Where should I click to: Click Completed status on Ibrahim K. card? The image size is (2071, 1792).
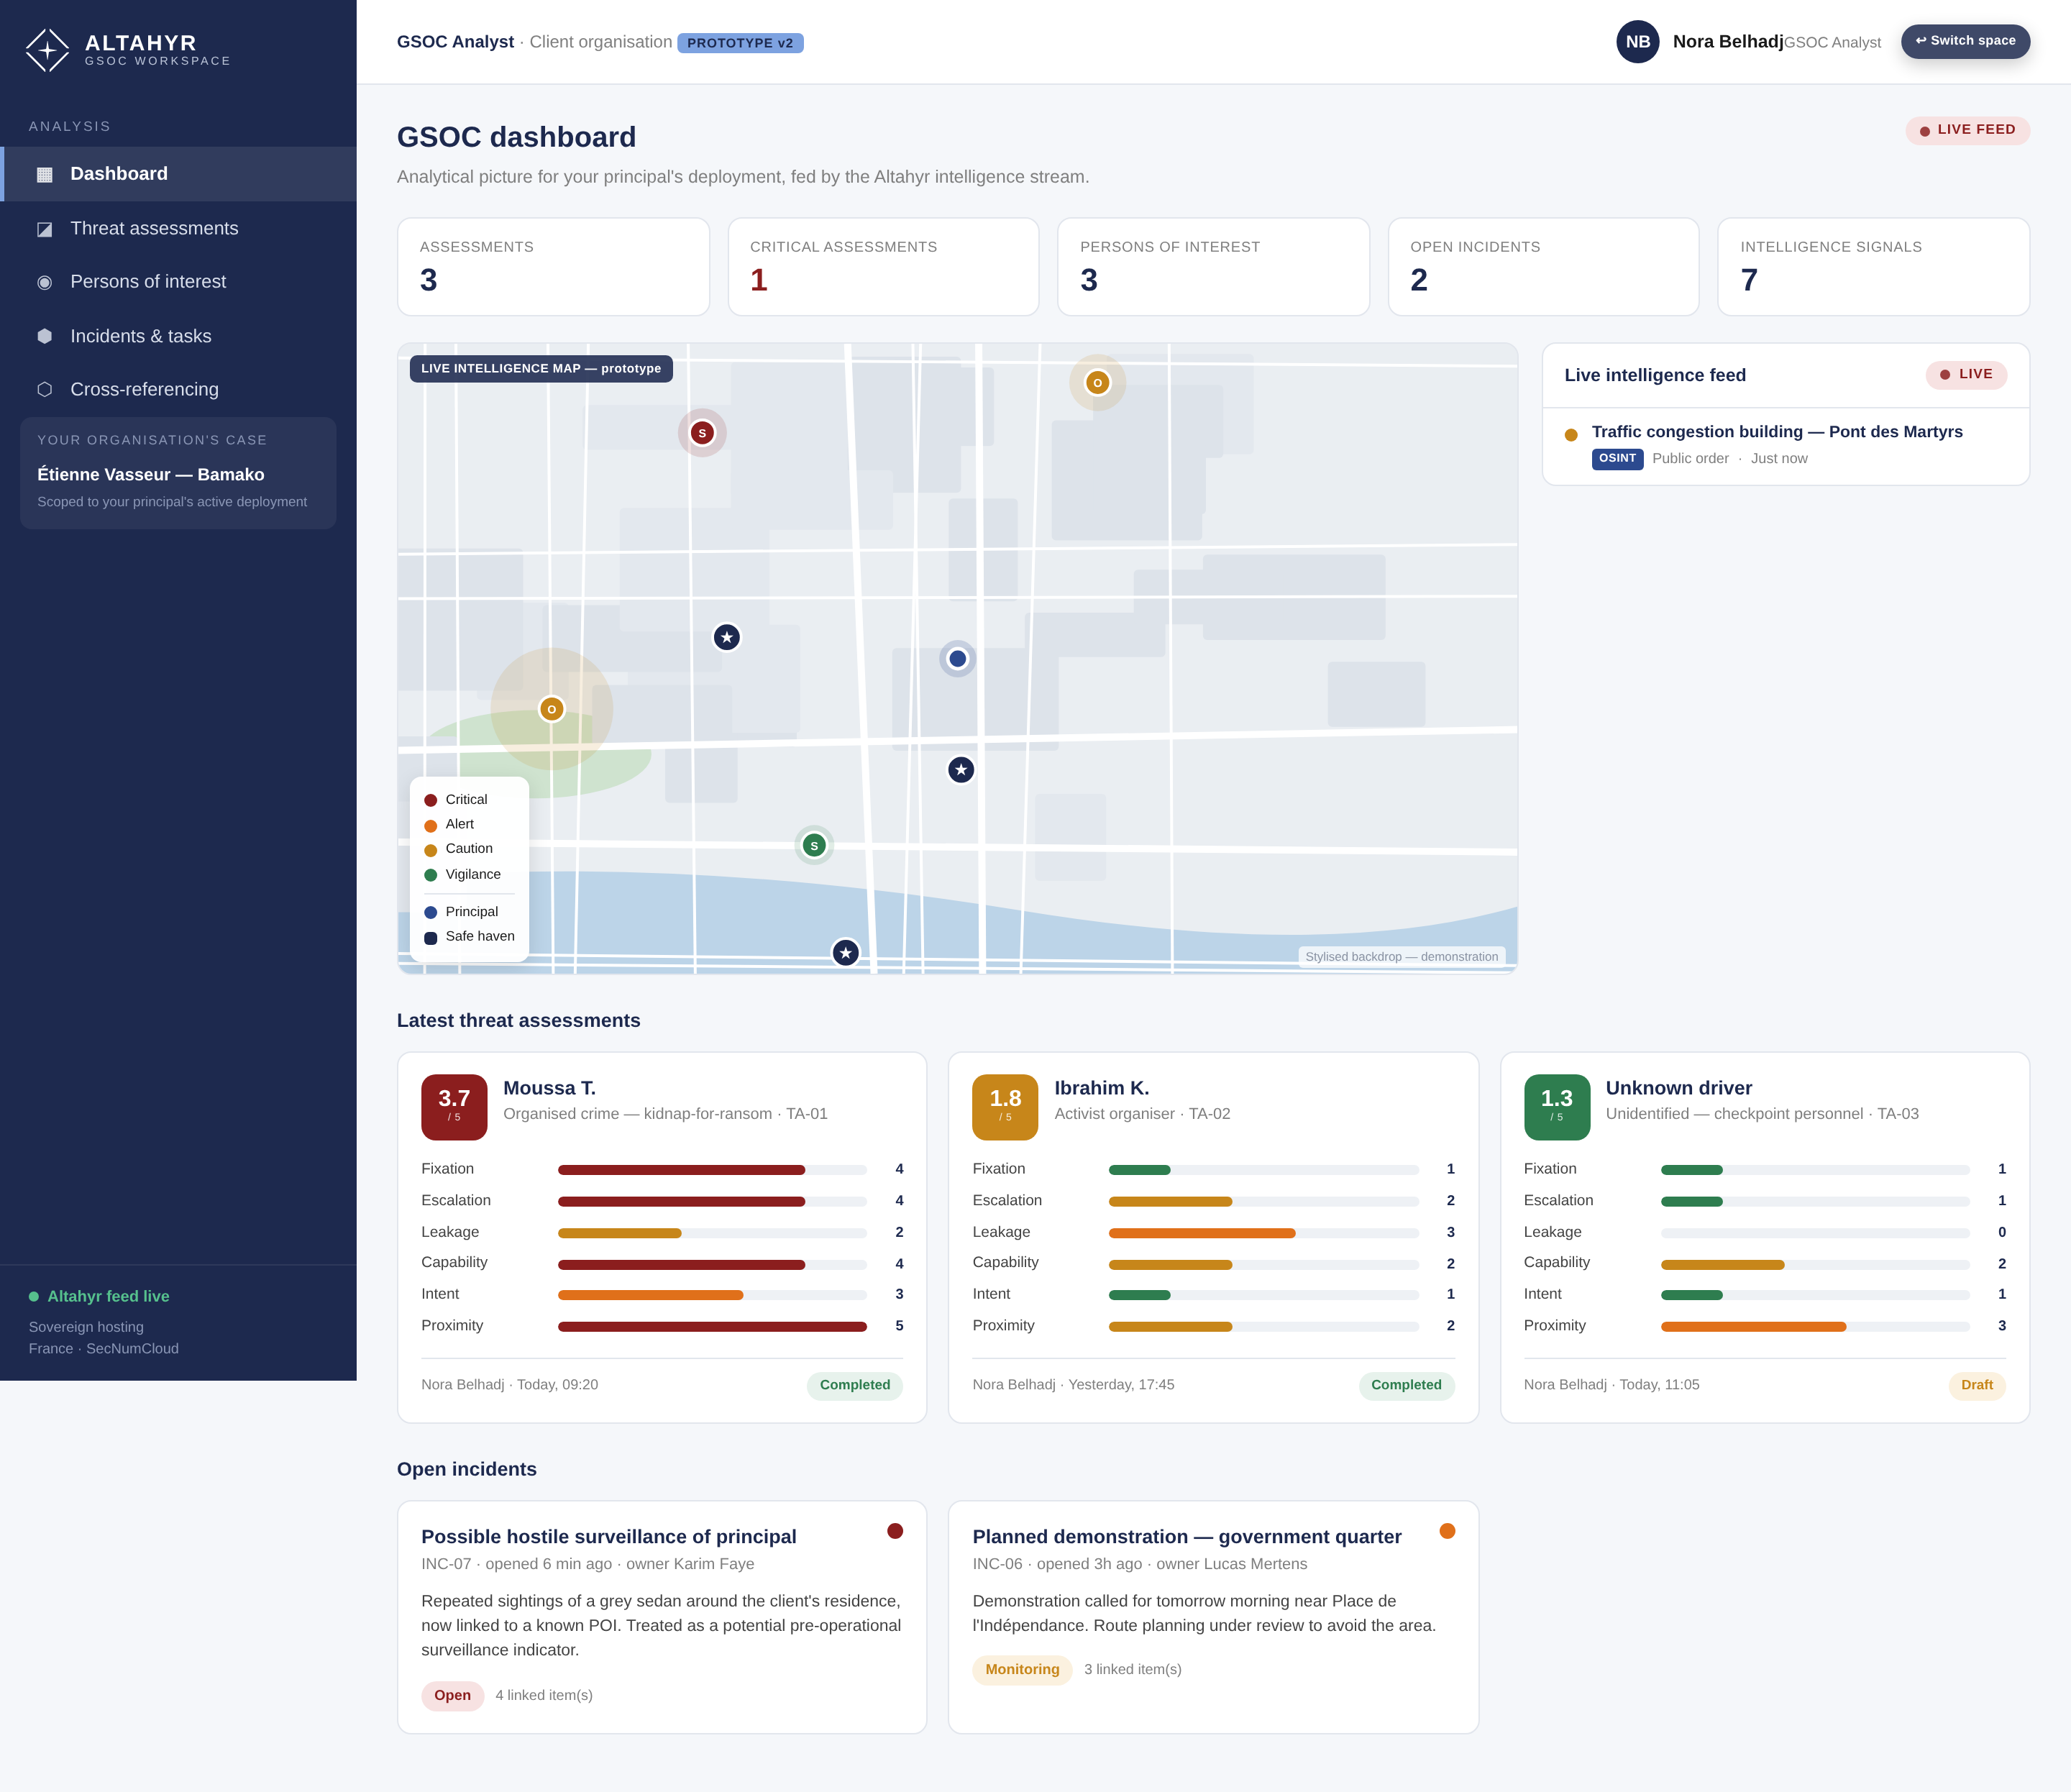click(x=1406, y=1385)
